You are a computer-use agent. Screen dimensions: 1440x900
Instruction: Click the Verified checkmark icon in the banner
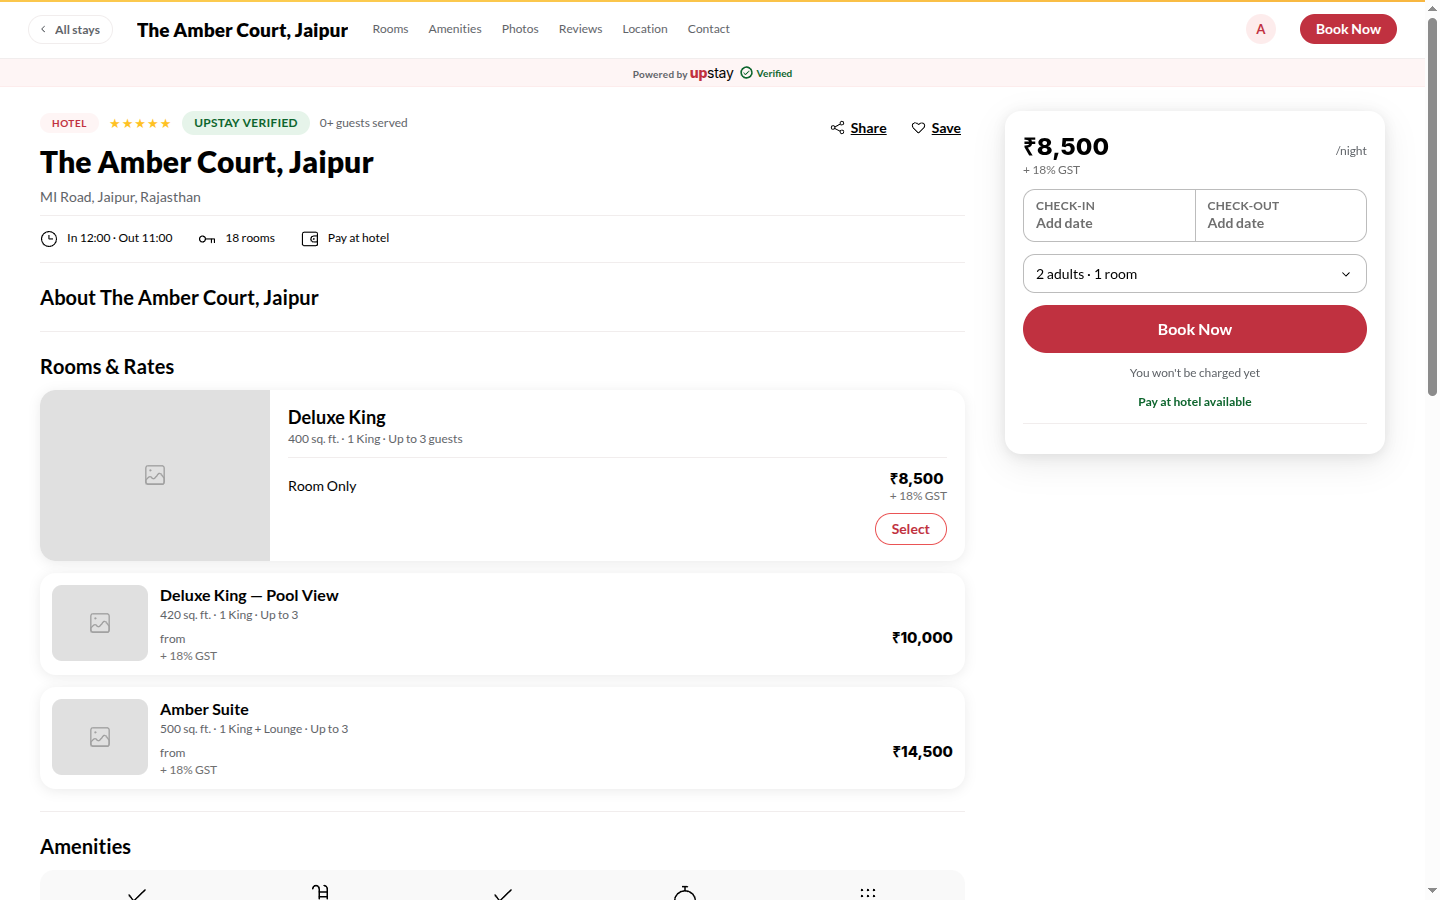pos(746,73)
